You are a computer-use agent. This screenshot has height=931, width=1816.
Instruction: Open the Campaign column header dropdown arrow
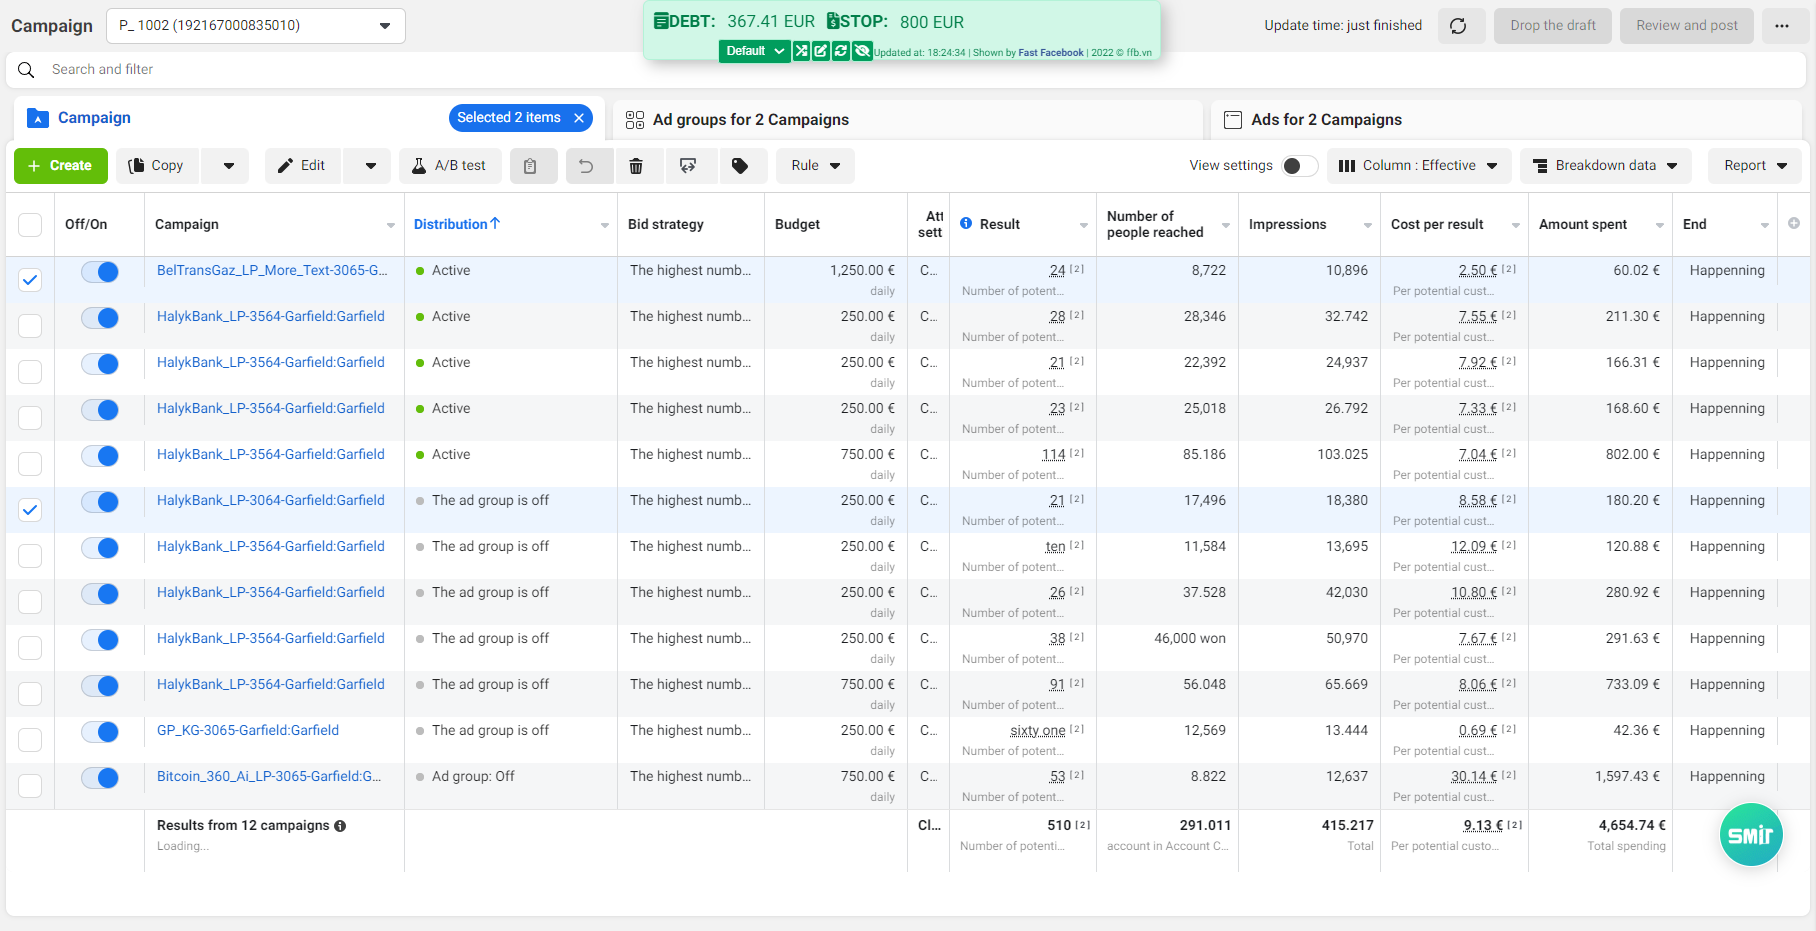[391, 225]
